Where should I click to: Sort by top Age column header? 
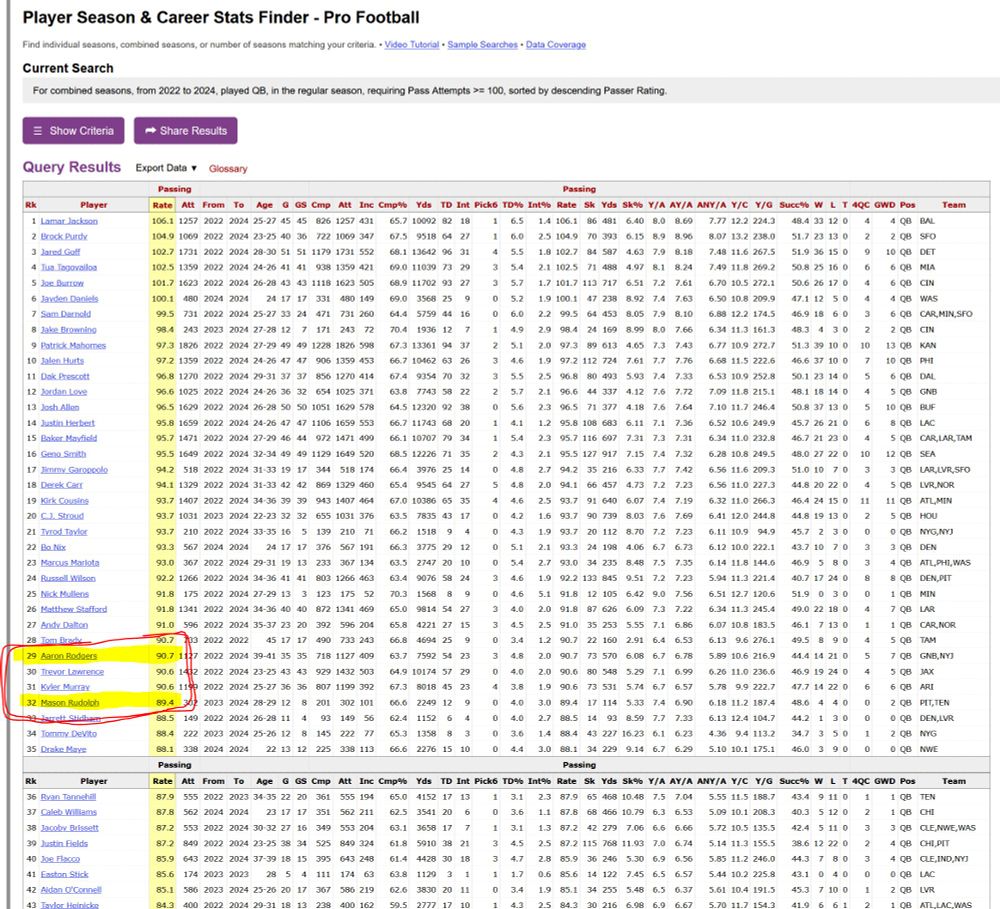pos(264,205)
